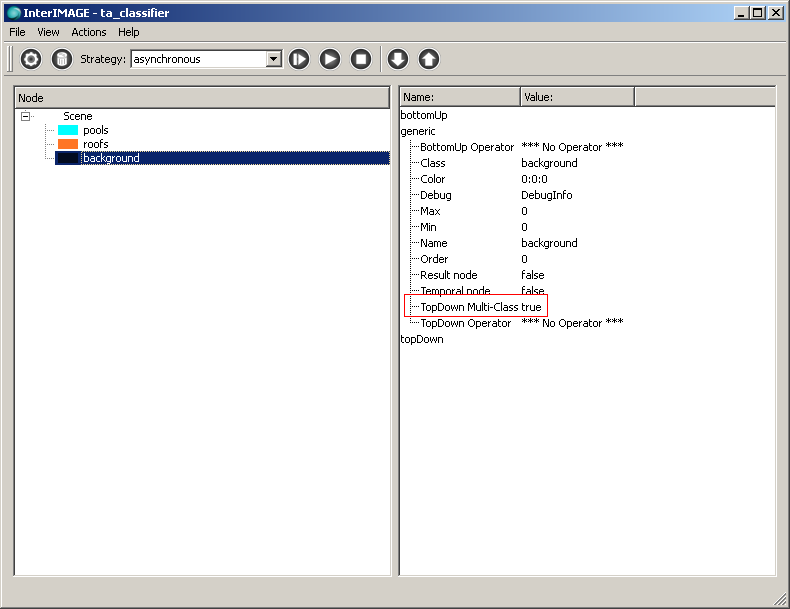This screenshot has width=790, height=609.
Task: Select the pools node in tree
Action: click(x=96, y=130)
